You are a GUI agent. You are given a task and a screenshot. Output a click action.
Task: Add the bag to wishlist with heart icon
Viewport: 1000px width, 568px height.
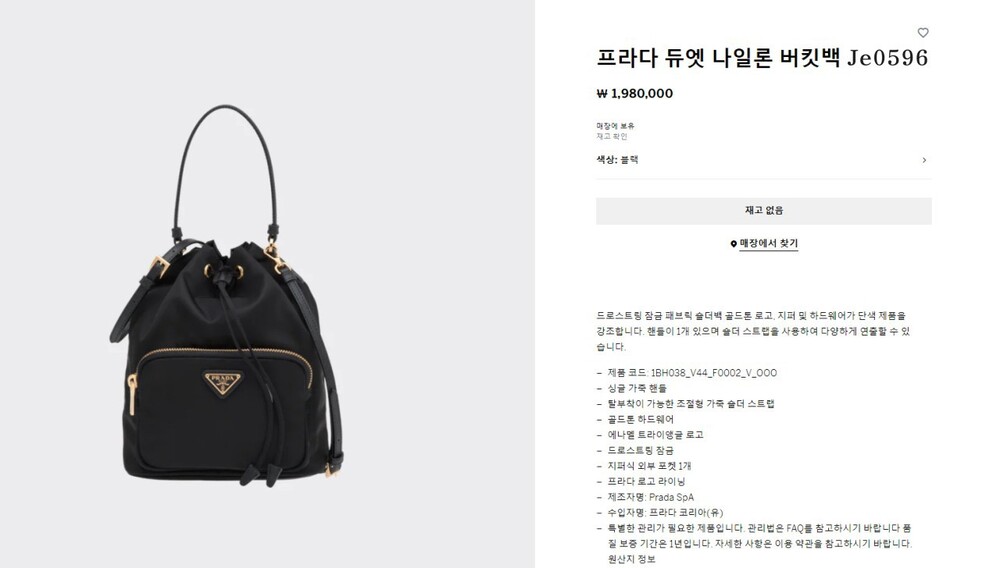tap(923, 33)
